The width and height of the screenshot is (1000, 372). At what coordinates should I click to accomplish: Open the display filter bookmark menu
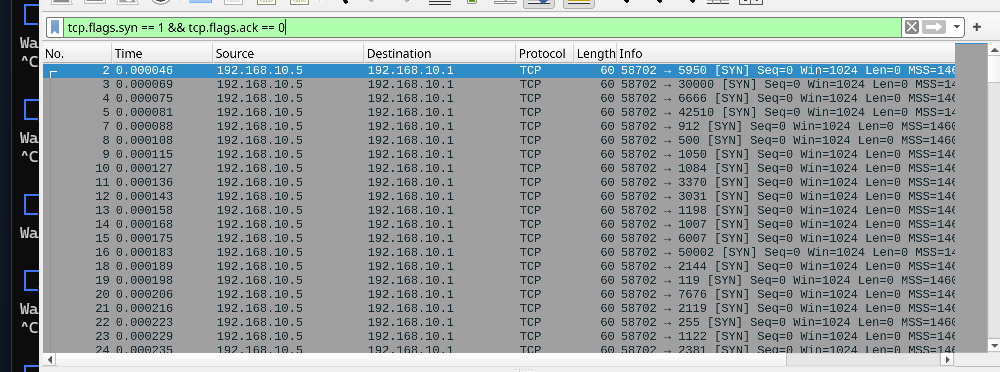coord(55,27)
